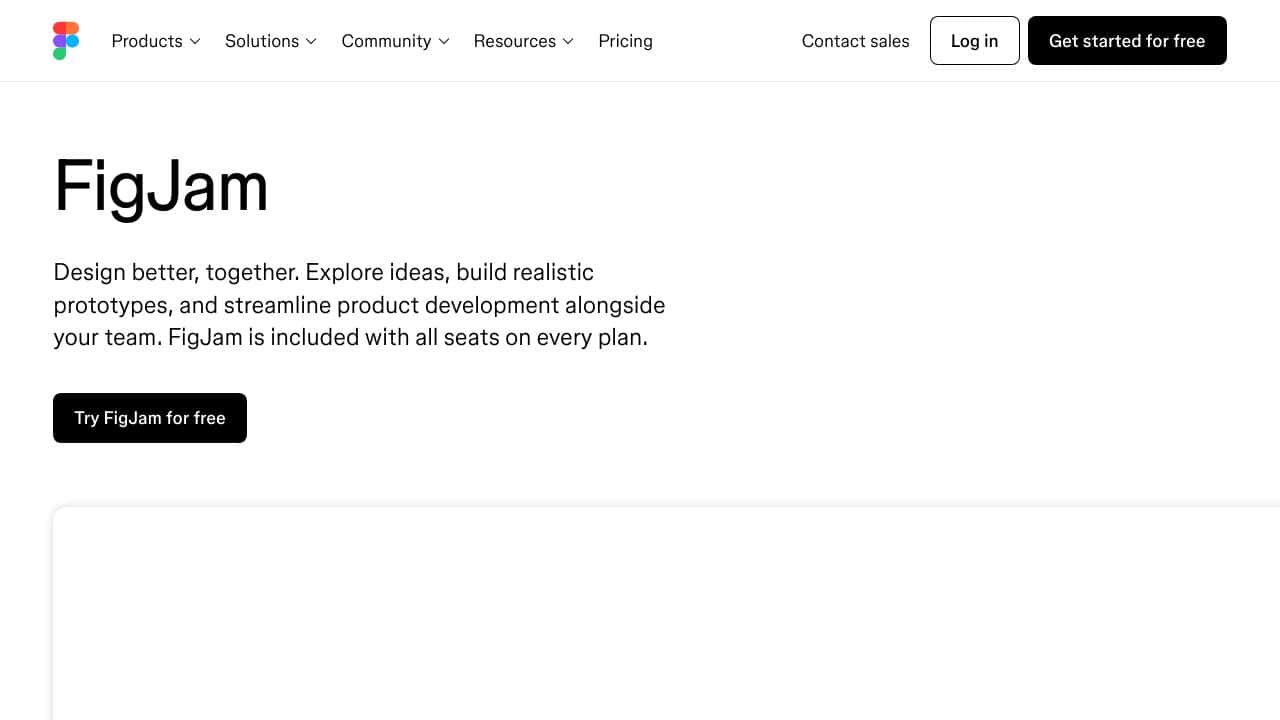Expand the chevron beside Community
The width and height of the screenshot is (1280, 720).
tap(444, 41)
